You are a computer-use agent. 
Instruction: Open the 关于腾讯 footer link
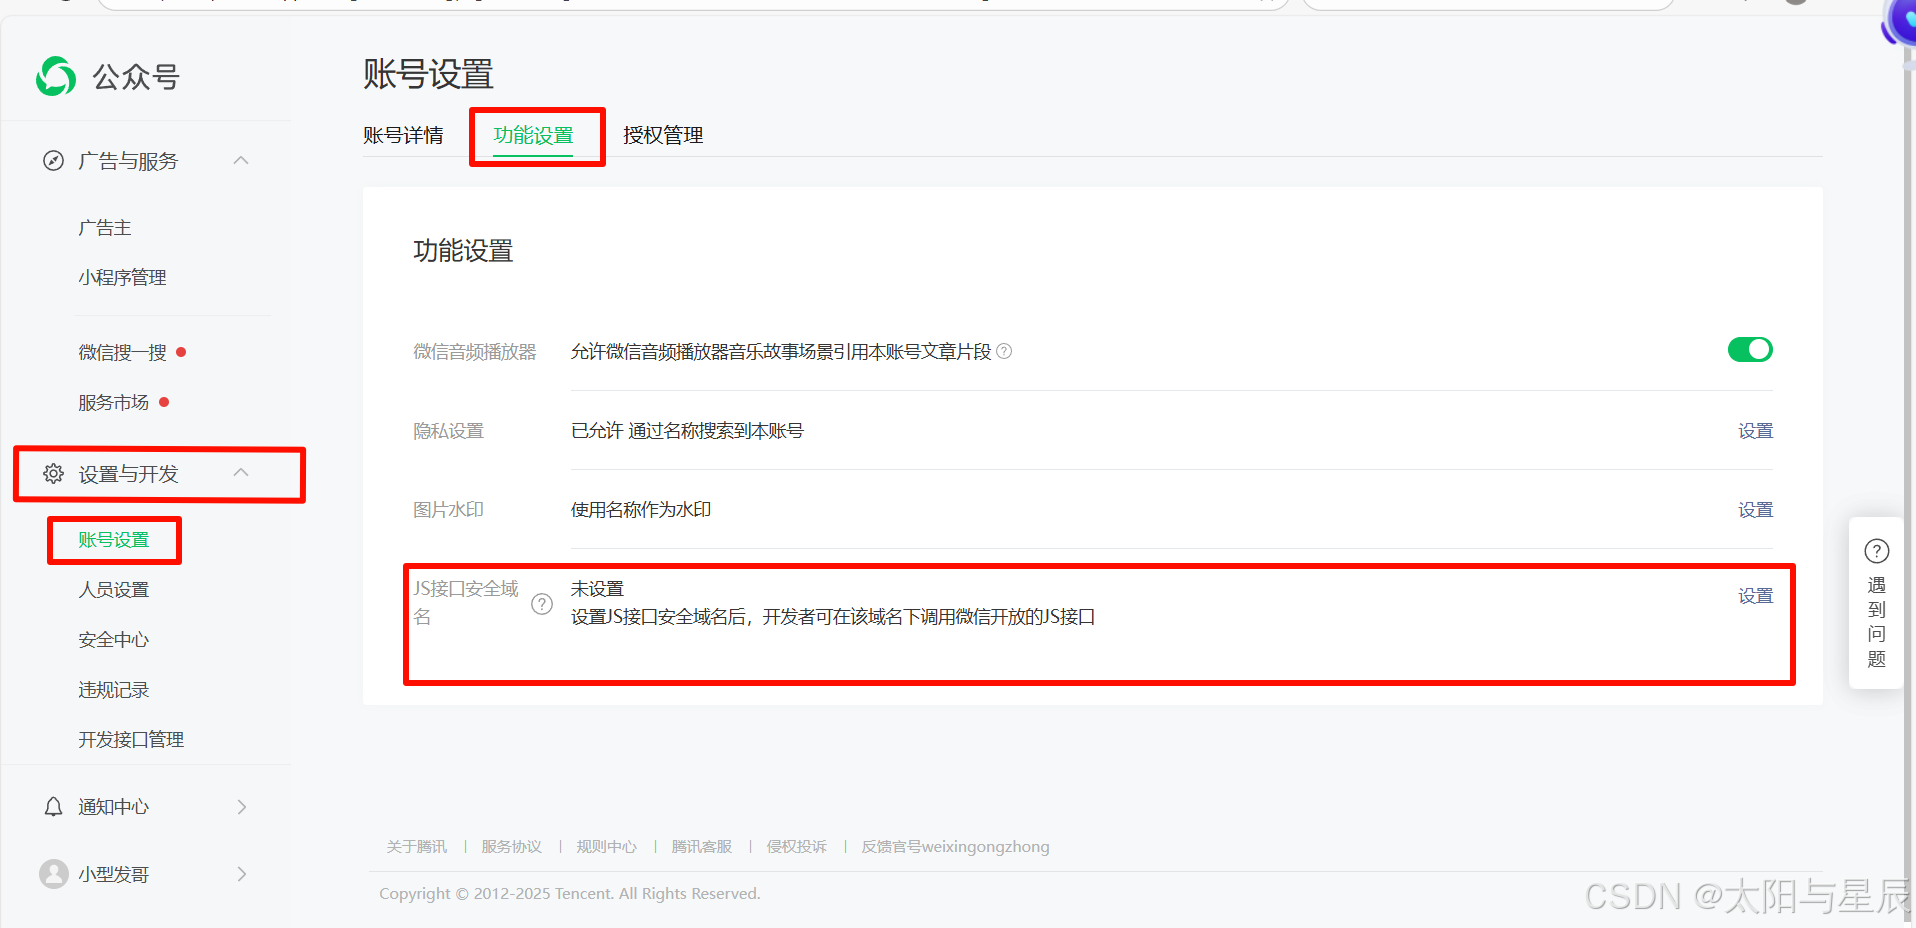417,847
